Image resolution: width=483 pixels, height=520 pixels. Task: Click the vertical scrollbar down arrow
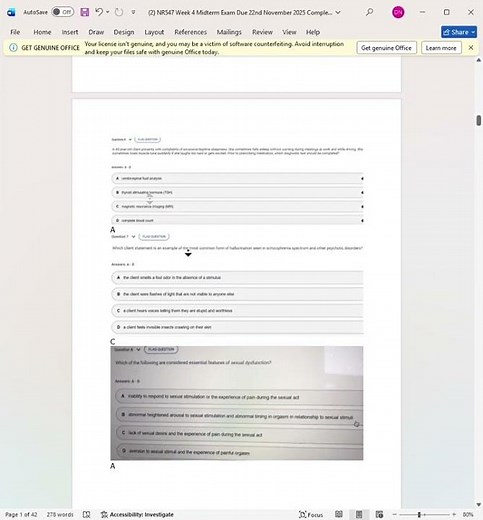[x=479, y=505]
